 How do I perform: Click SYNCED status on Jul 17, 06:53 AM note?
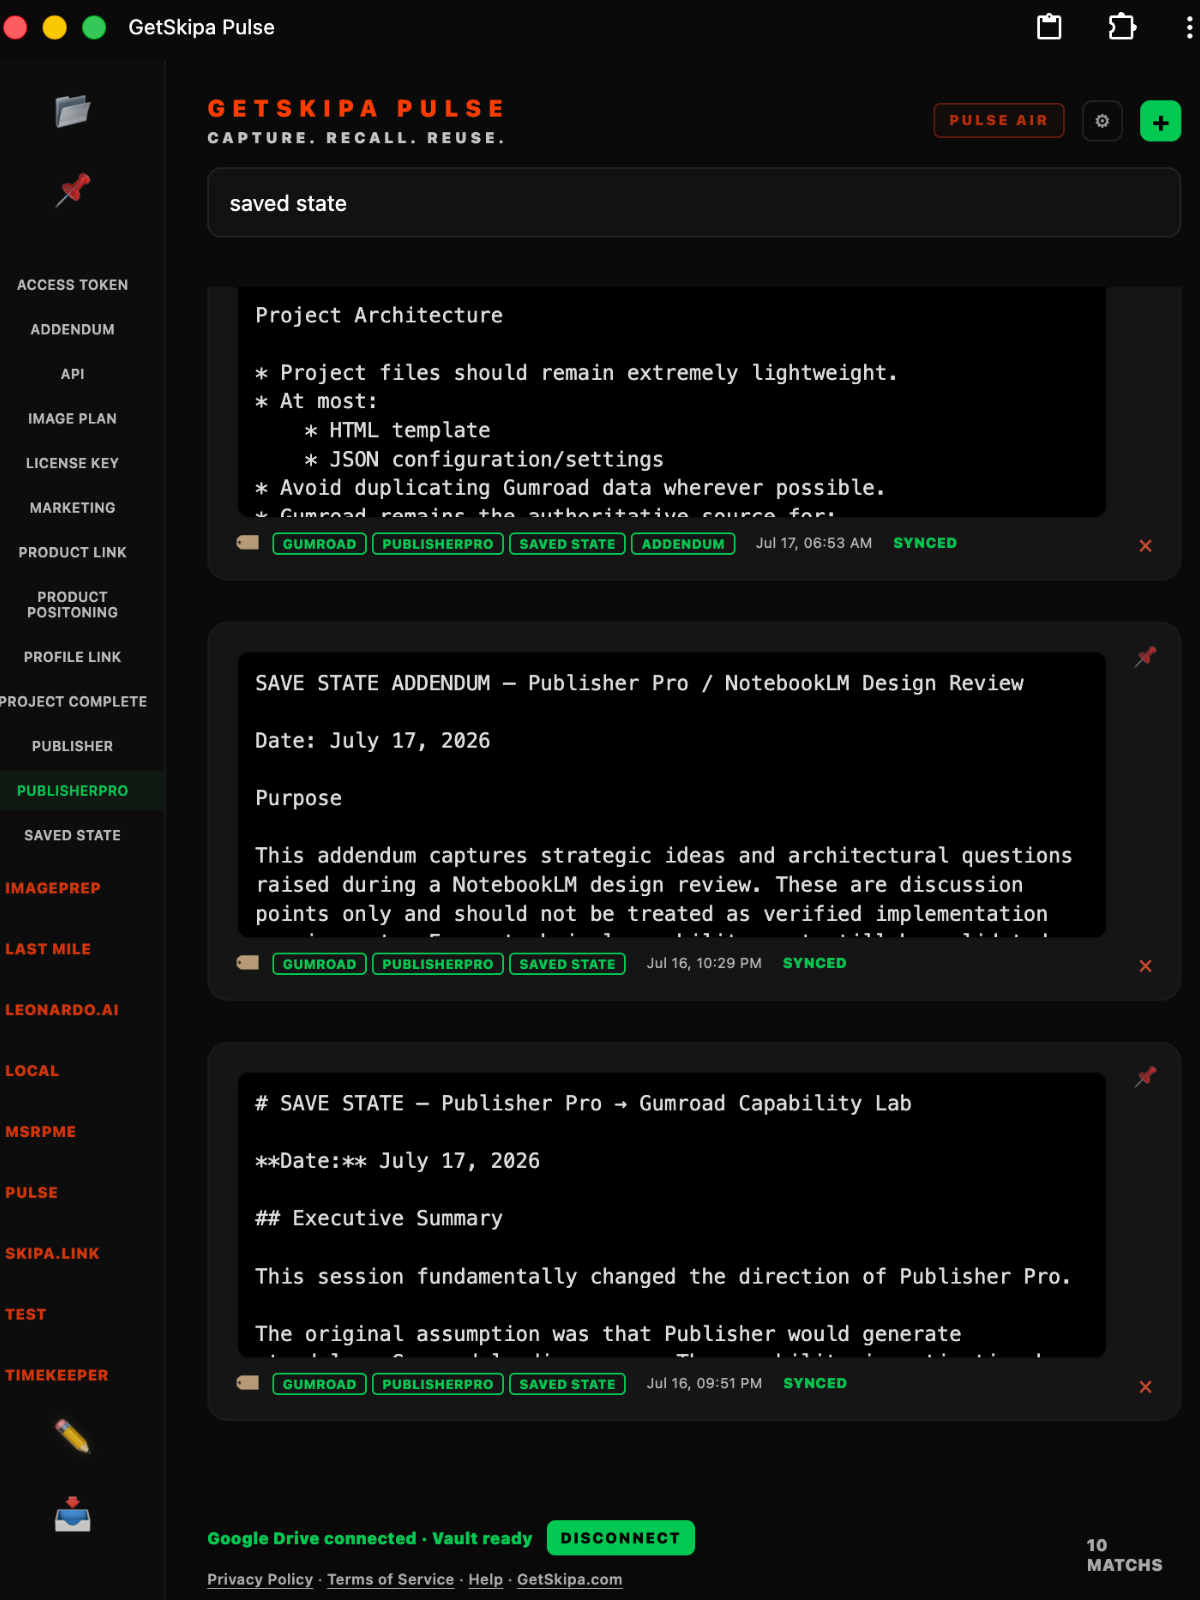coord(925,543)
